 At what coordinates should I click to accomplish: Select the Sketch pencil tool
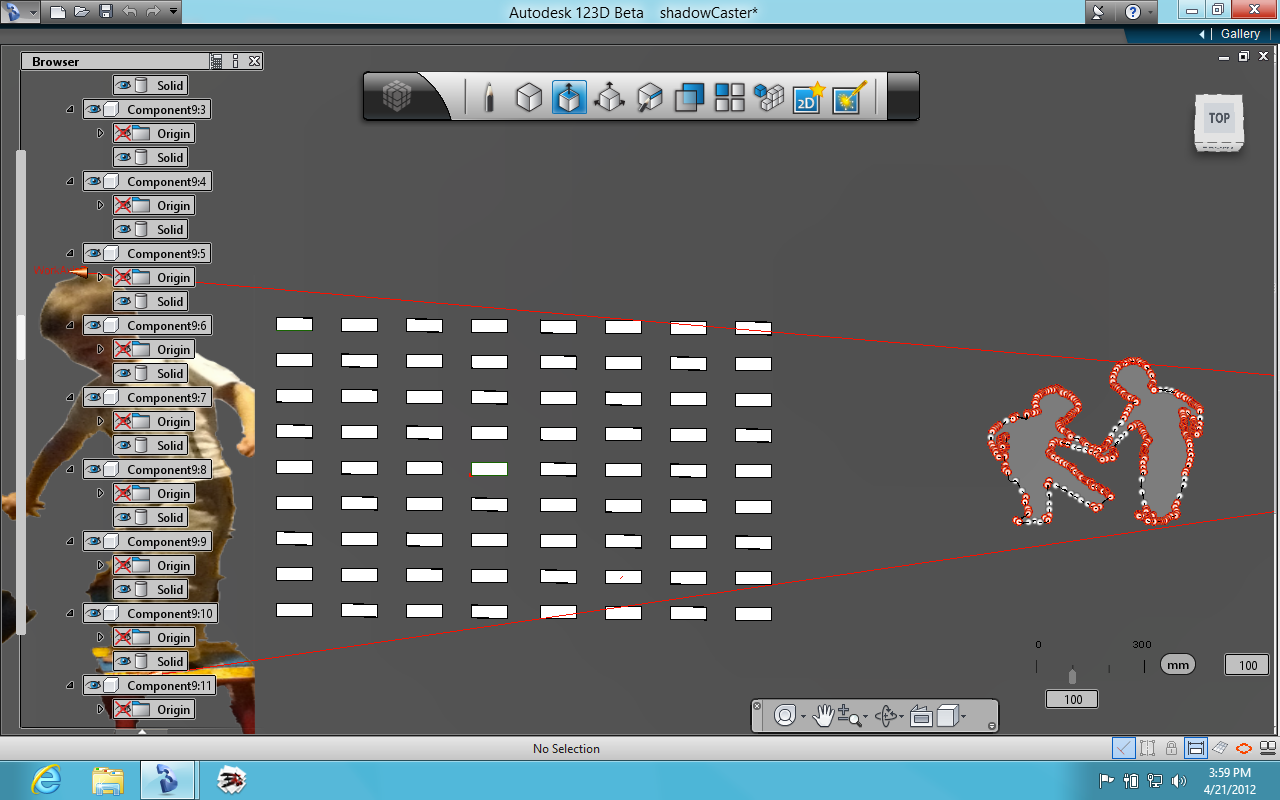(489, 98)
